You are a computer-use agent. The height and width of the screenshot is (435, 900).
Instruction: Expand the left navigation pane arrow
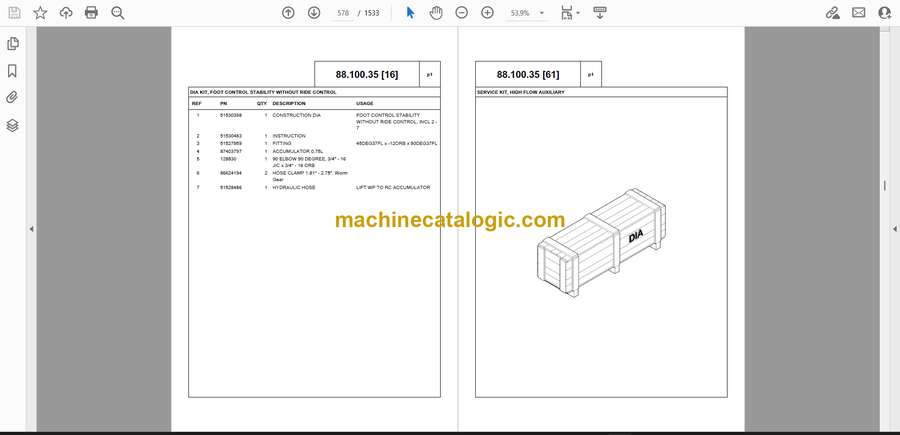[x=32, y=229]
